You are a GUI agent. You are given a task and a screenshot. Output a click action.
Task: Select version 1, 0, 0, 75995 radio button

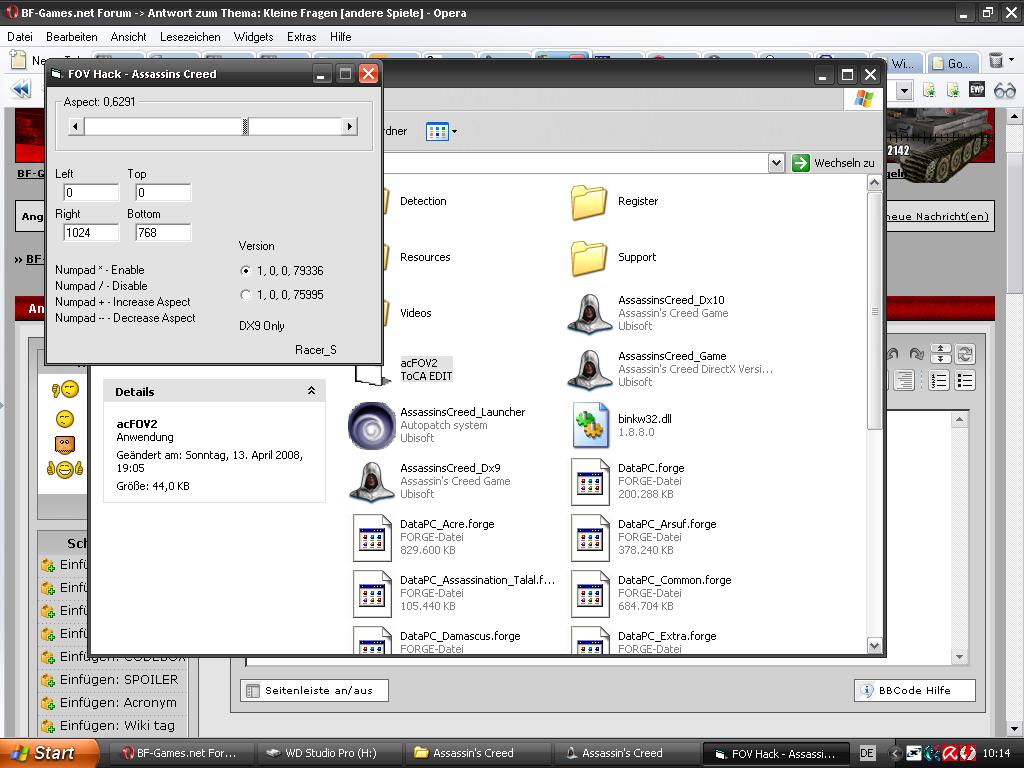(x=246, y=295)
